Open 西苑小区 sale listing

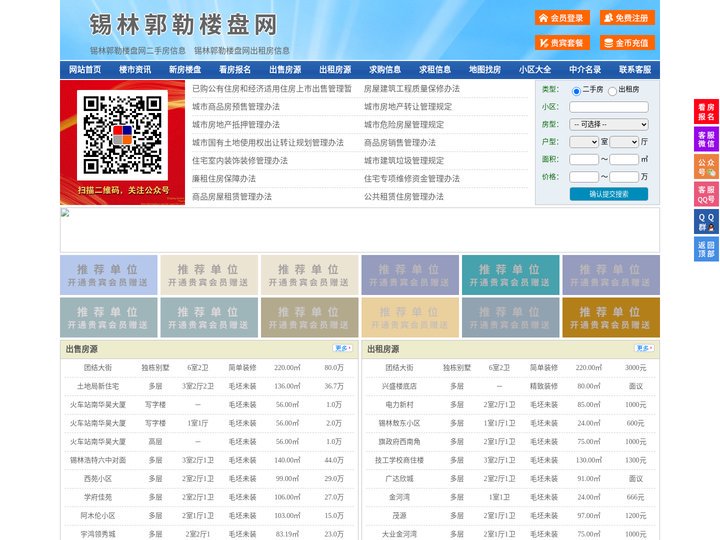tap(98, 478)
